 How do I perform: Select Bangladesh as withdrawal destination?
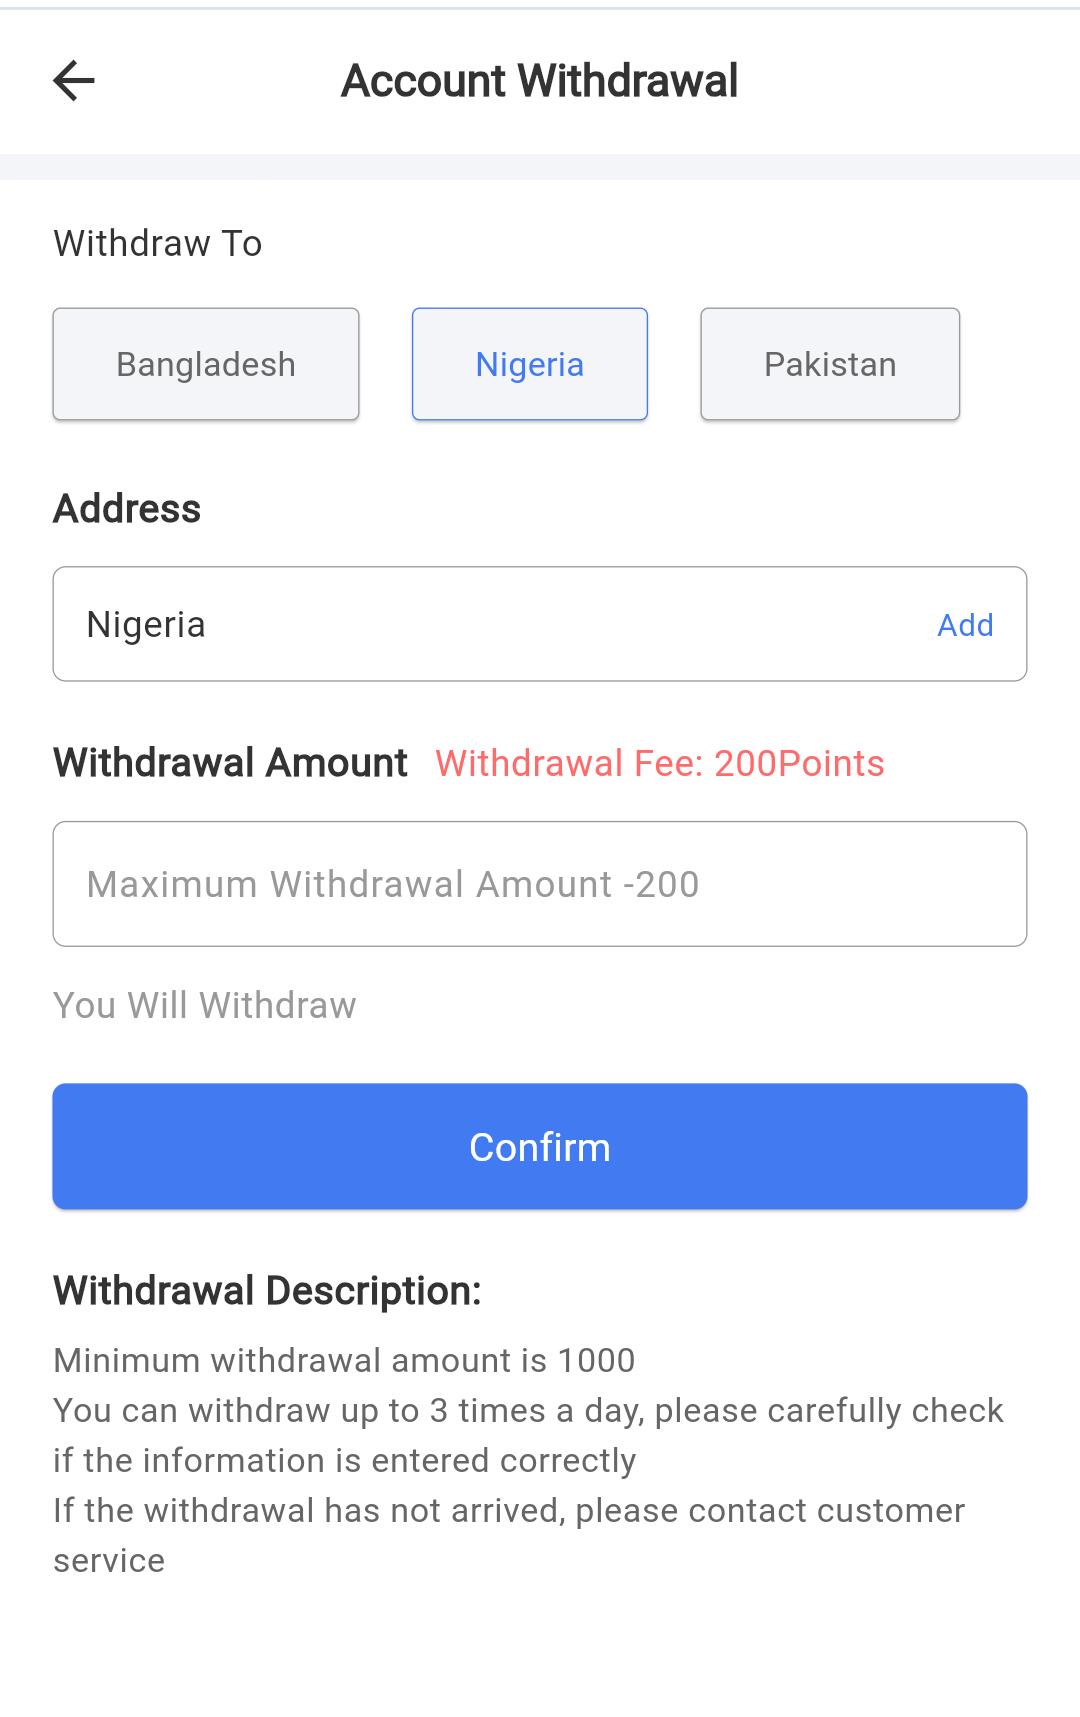coord(205,363)
